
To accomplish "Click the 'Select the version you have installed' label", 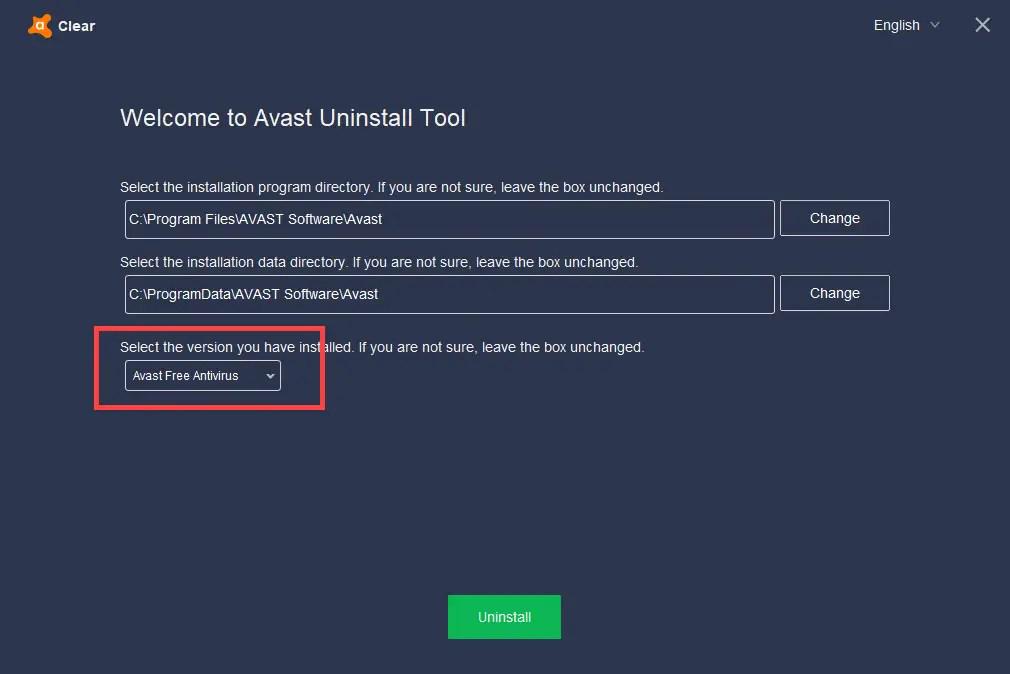I will click(382, 347).
